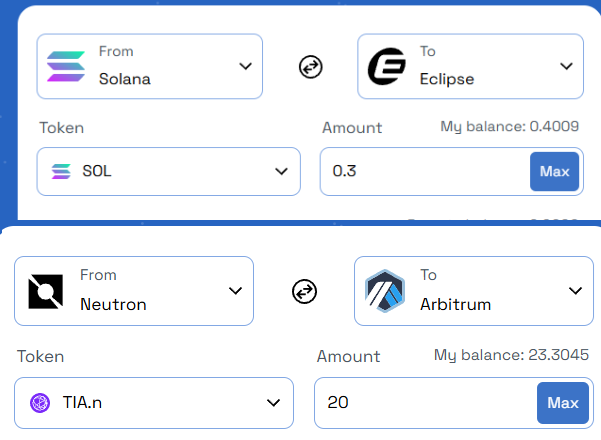
Task: Click balance text 23.3045
Action: (511, 355)
